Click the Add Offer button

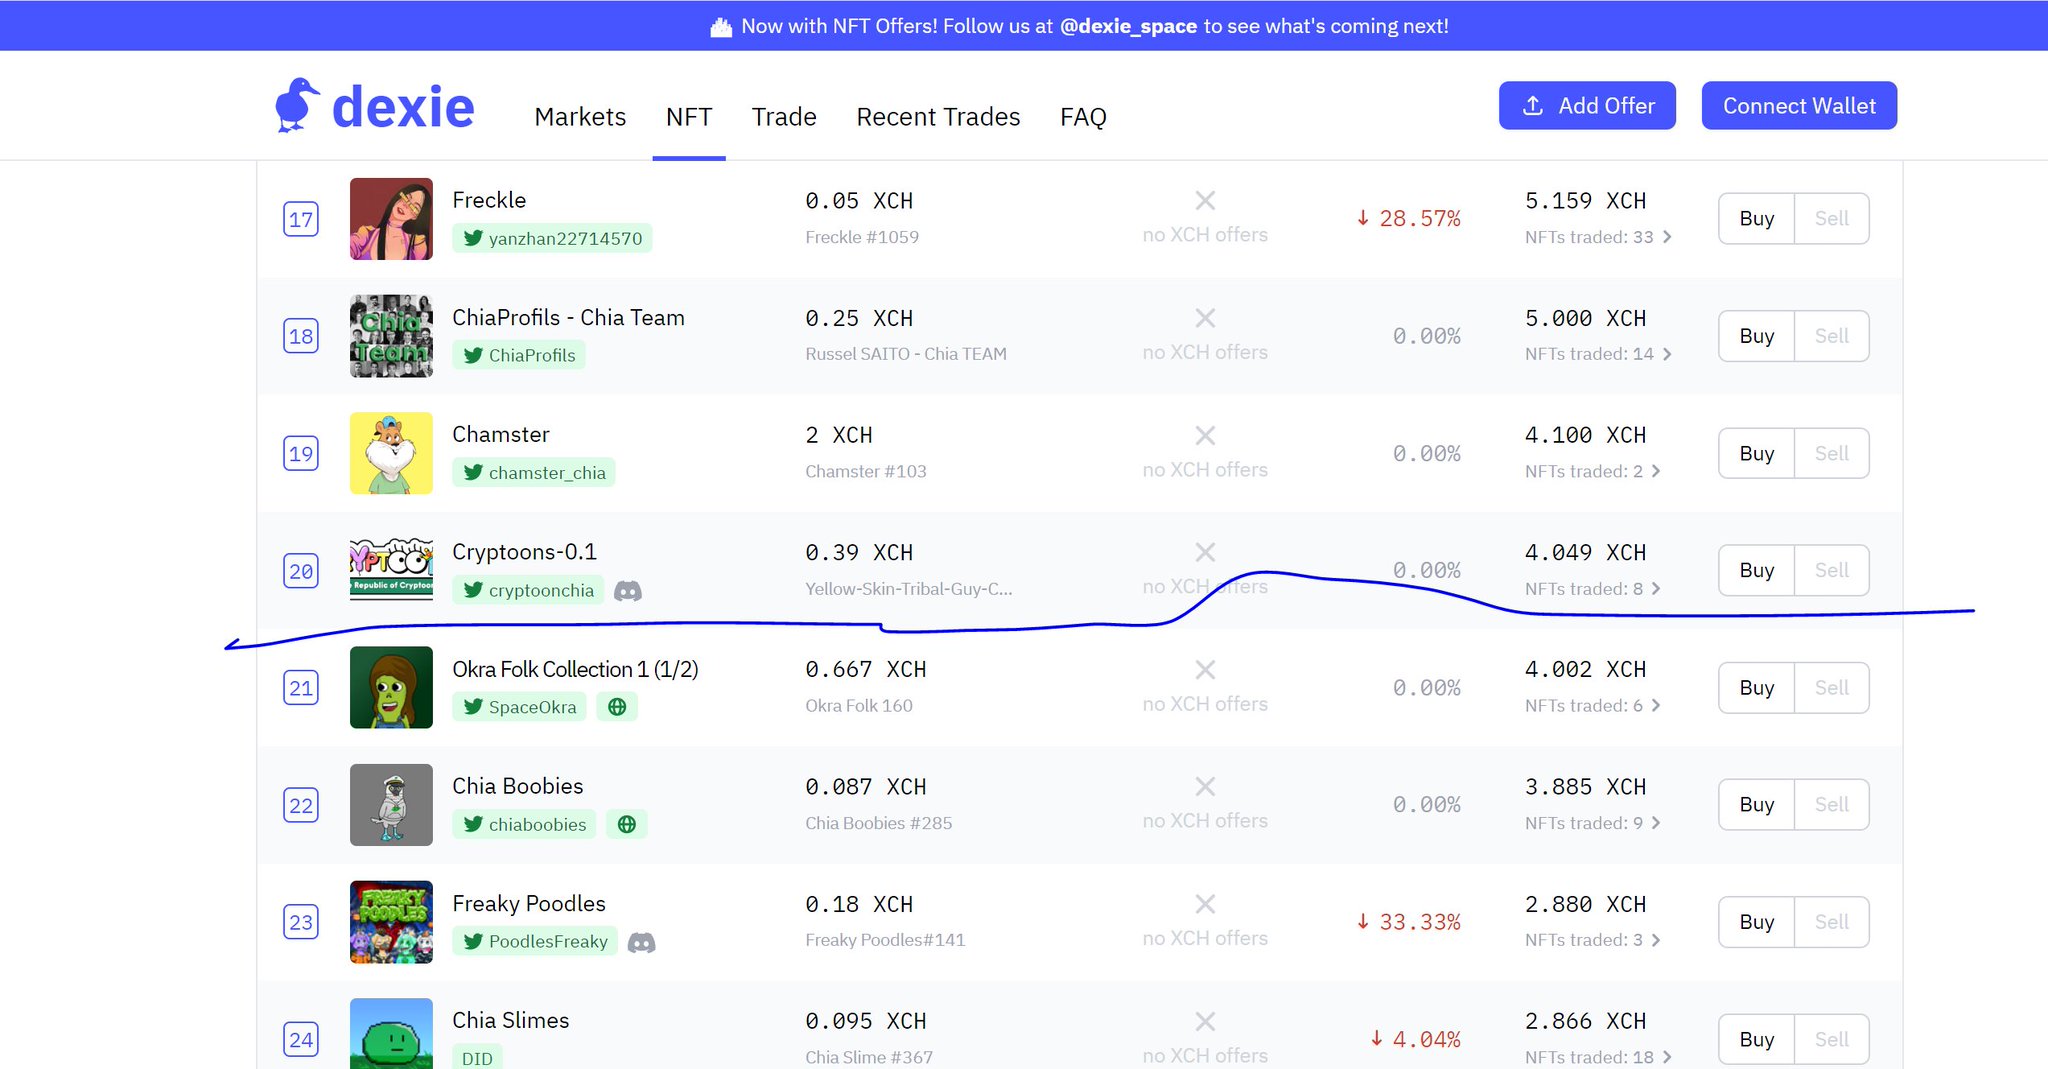[x=1587, y=105]
